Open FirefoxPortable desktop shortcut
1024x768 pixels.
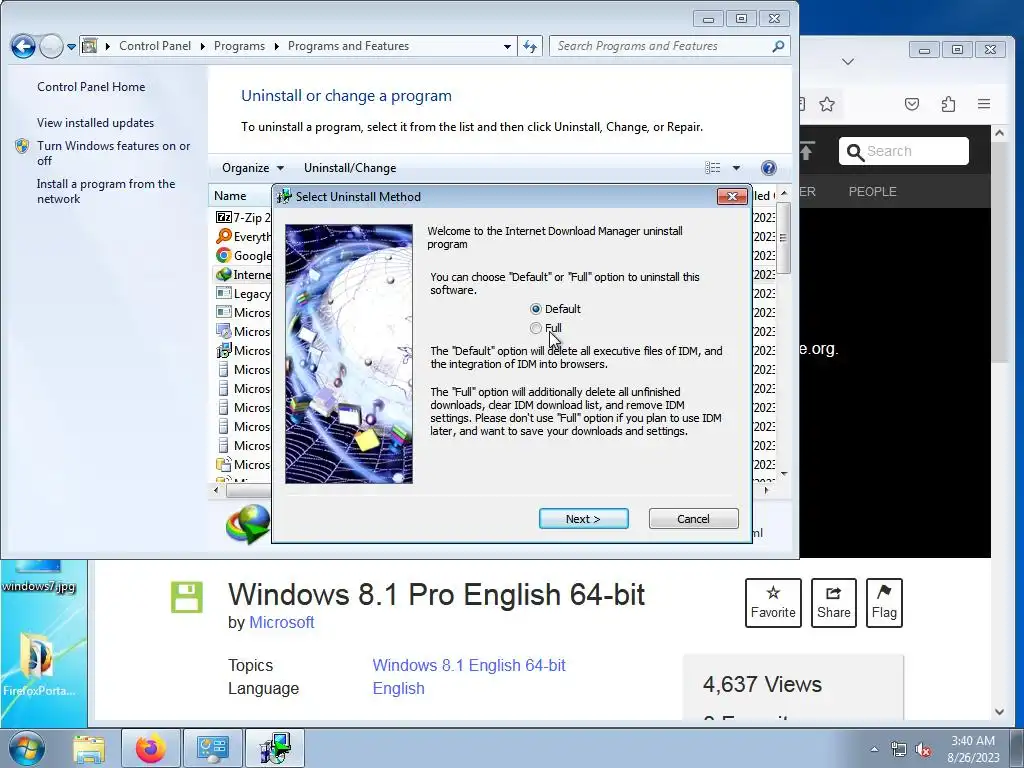38,664
